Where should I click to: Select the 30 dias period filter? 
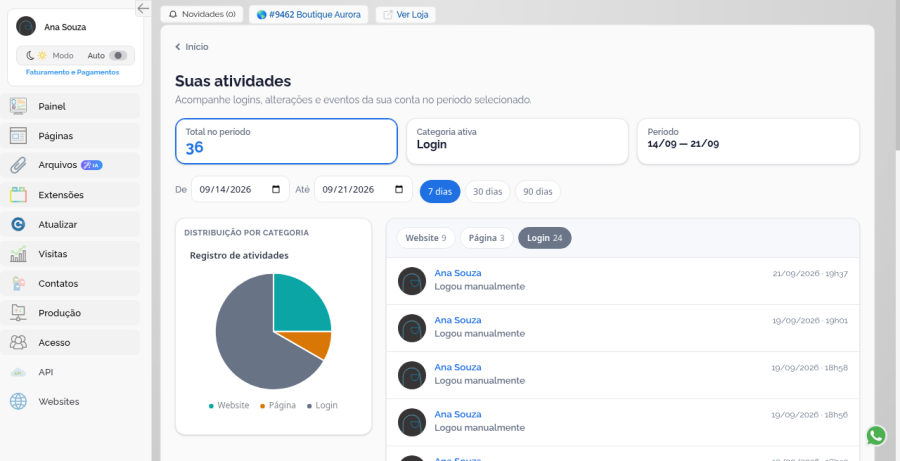487,191
